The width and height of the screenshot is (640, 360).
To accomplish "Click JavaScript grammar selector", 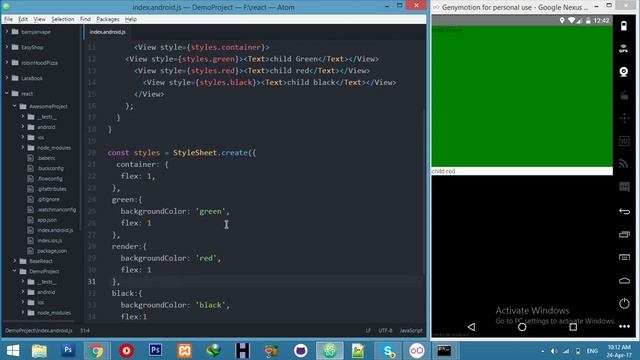I will click(411, 330).
